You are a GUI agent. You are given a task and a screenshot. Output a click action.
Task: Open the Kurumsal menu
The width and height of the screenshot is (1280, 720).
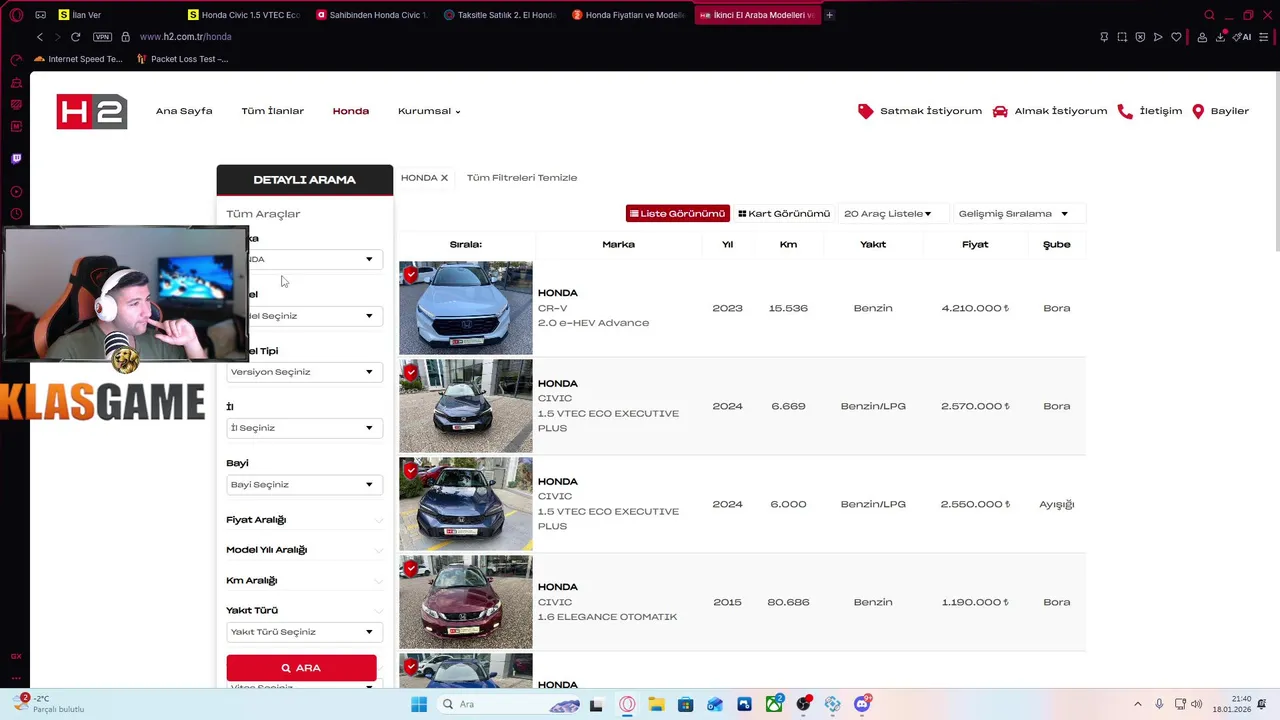click(429, 111)
